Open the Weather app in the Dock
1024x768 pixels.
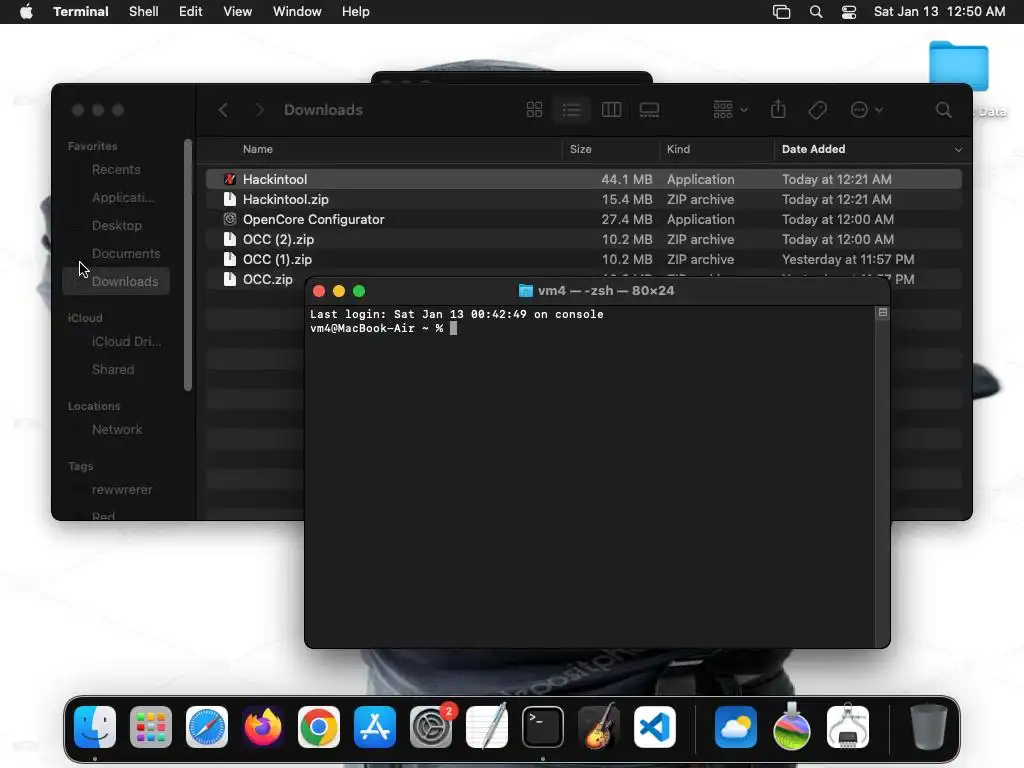(736, 727)
